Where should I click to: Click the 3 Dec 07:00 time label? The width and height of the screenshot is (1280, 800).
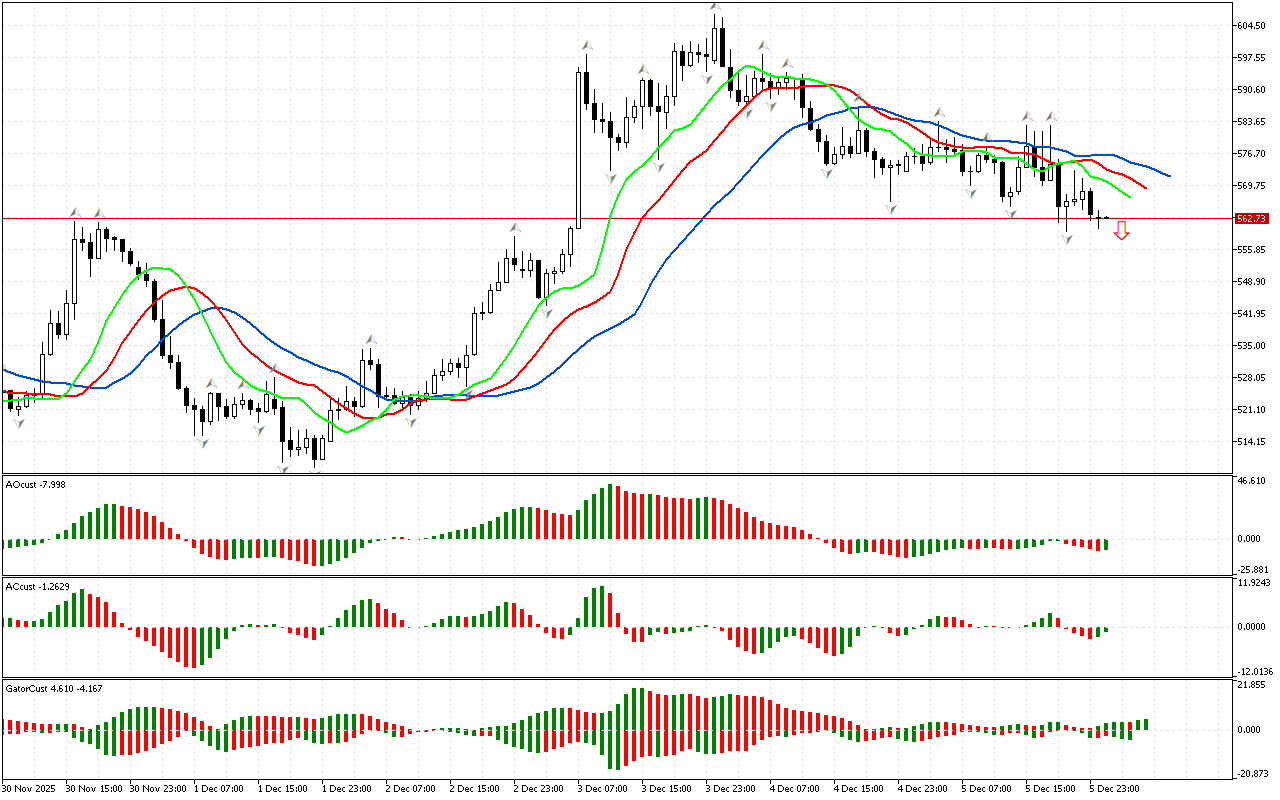[x=602, y=788]
